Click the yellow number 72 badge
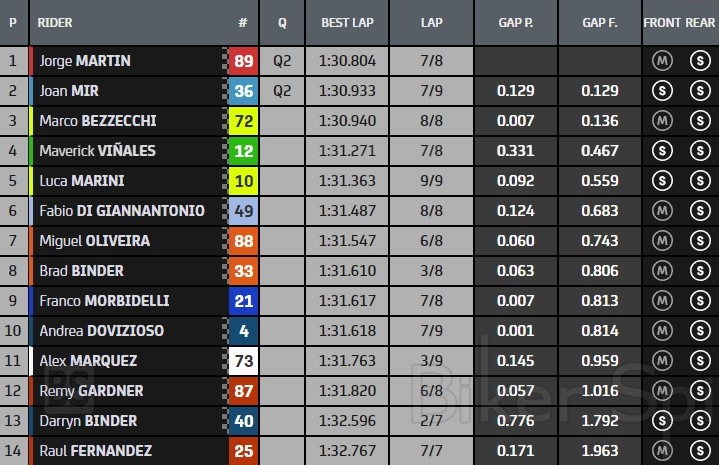The width and height of the screenshot is (719, 465). coord(243,121)
